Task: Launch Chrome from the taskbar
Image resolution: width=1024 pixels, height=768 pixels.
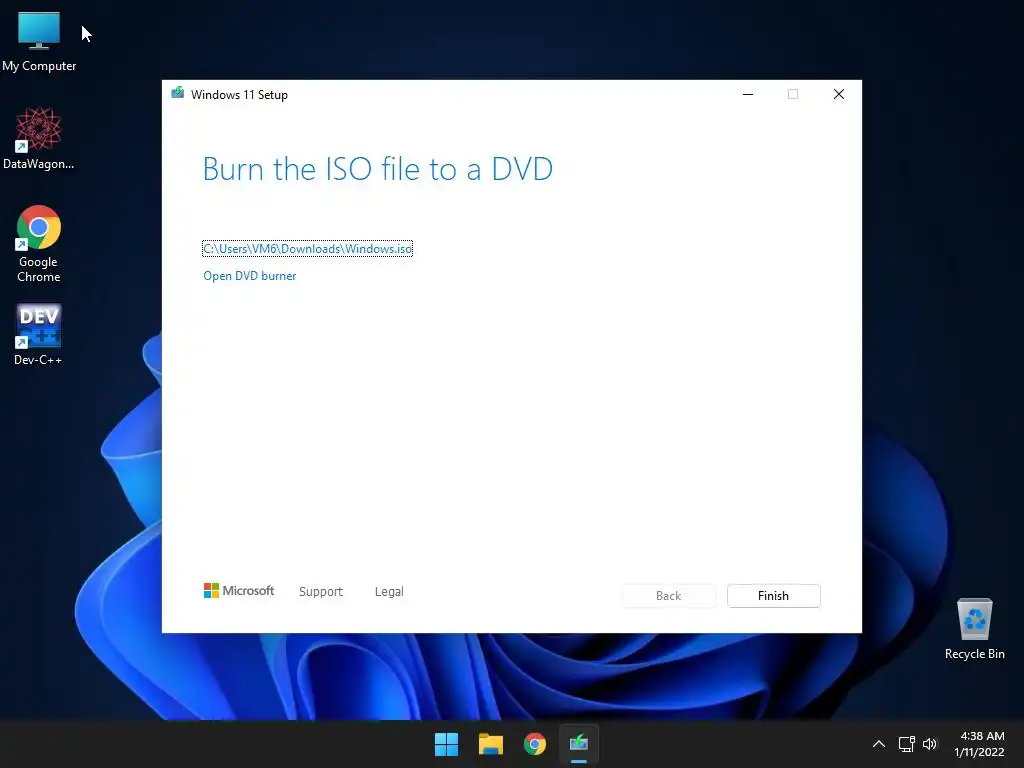Action: tap(535, 744)
